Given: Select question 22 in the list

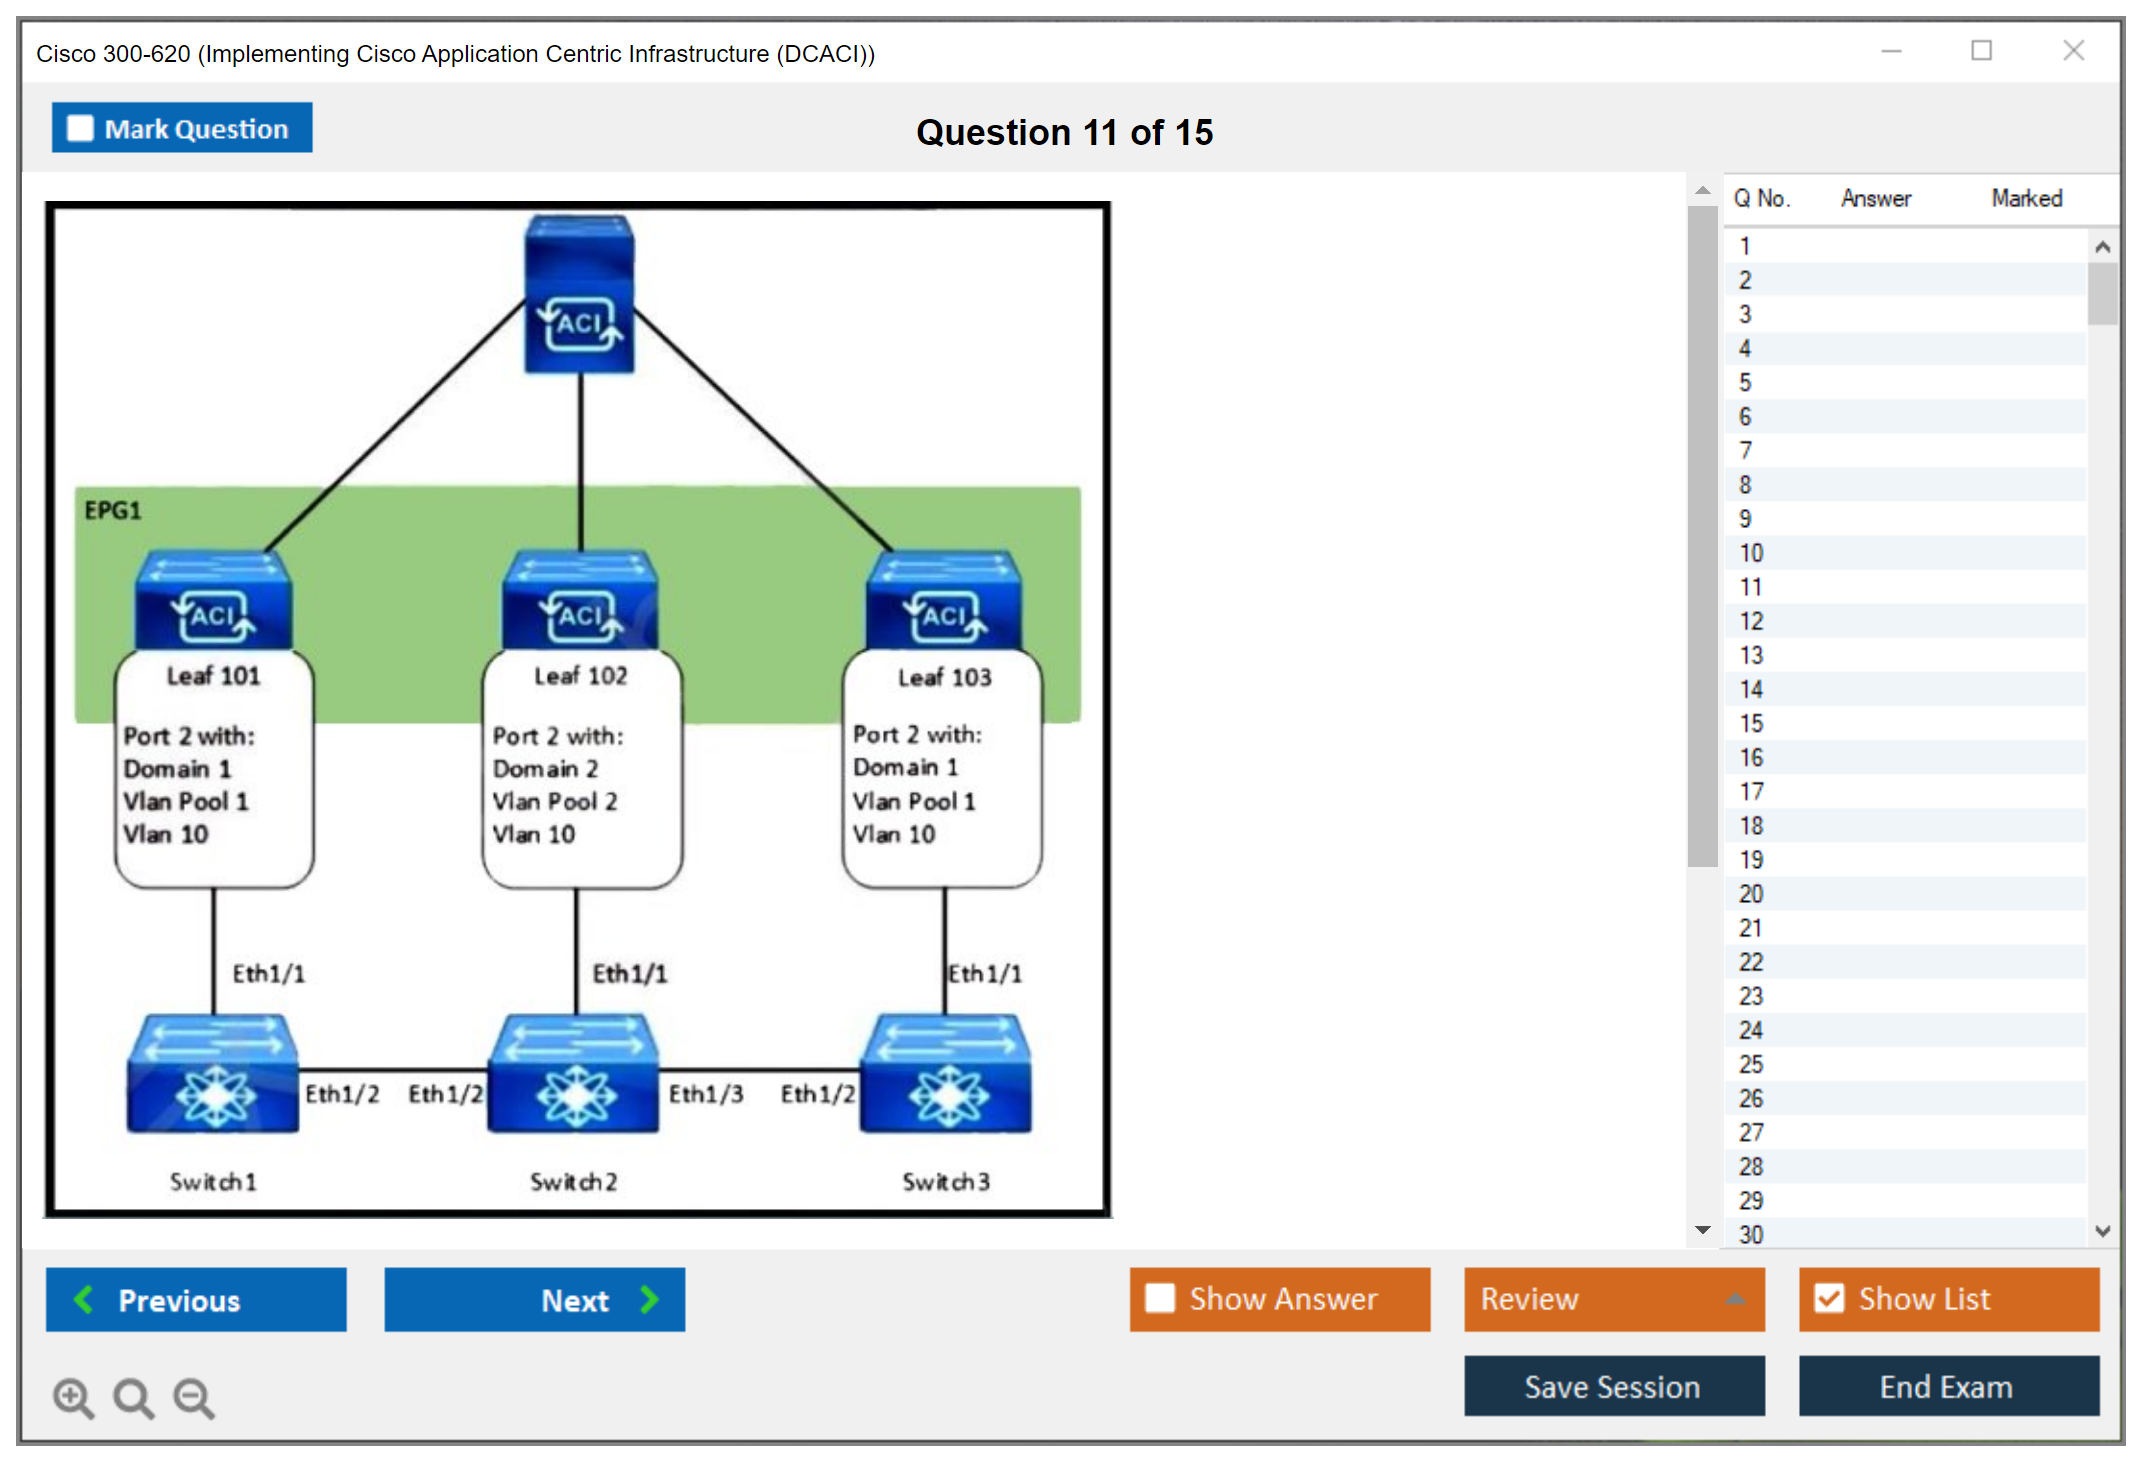Looking at the screenshot, I should [x=1751, y=962].
